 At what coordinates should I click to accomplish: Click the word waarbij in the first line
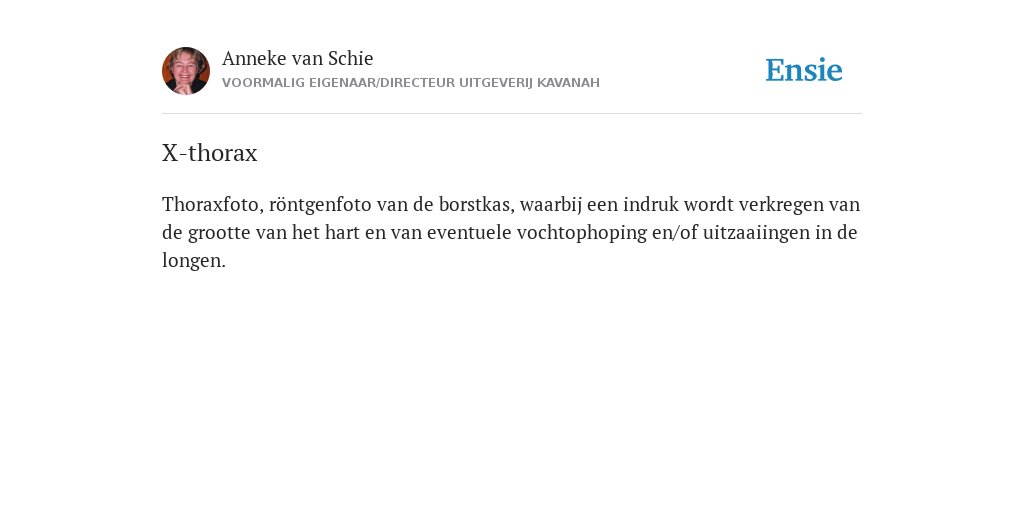click(x=551, y=204)
